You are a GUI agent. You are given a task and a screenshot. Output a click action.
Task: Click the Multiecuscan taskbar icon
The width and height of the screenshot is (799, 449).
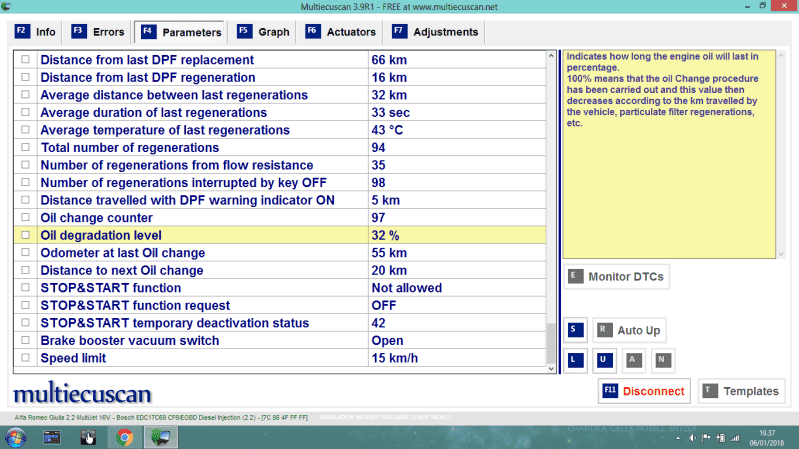161,438
